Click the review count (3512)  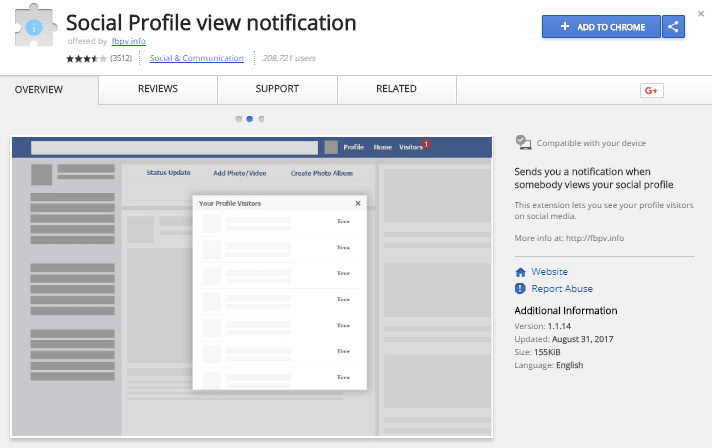tap(121, 58)
